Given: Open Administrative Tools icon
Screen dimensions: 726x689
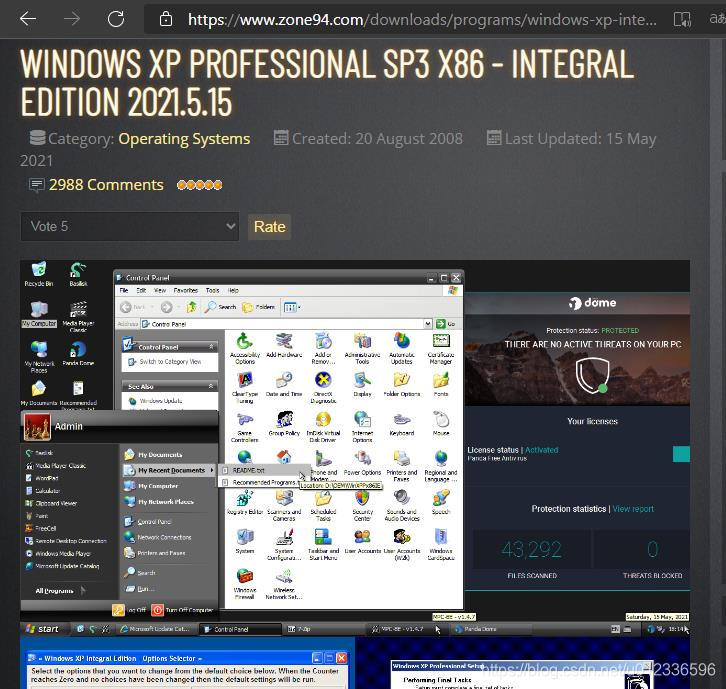Looking at the screenshot, I should coord(362,349).
